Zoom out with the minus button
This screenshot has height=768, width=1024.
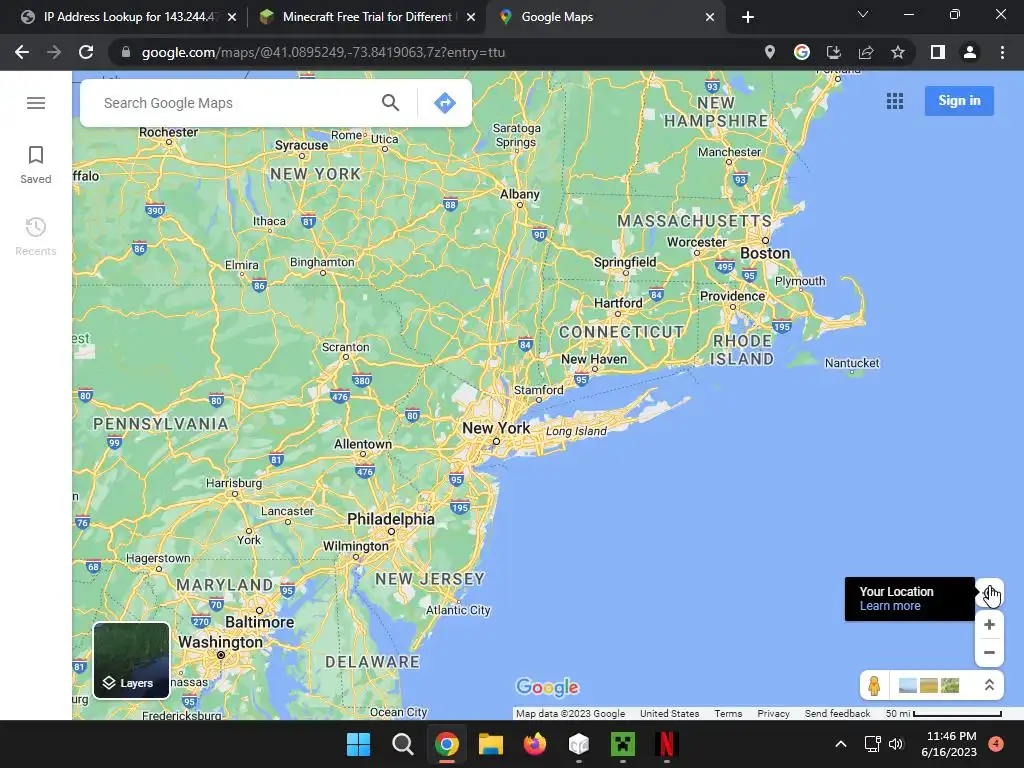[x=989, y=652]
